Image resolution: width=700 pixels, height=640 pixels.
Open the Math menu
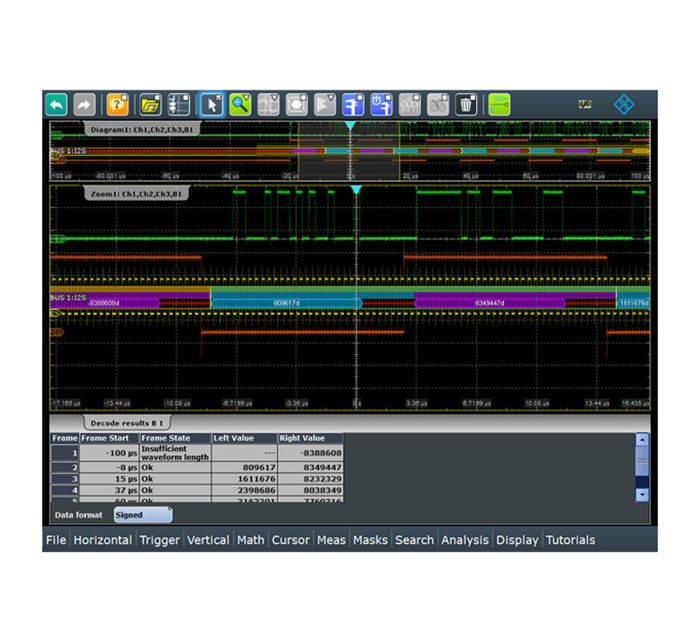[x=250, y=540]
